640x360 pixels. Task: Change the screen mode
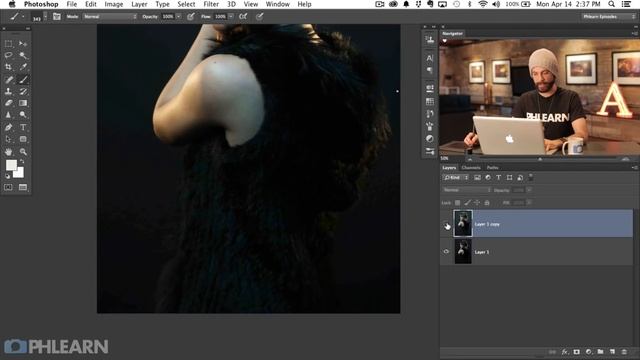pyautogui.click(x=23, y=187)
